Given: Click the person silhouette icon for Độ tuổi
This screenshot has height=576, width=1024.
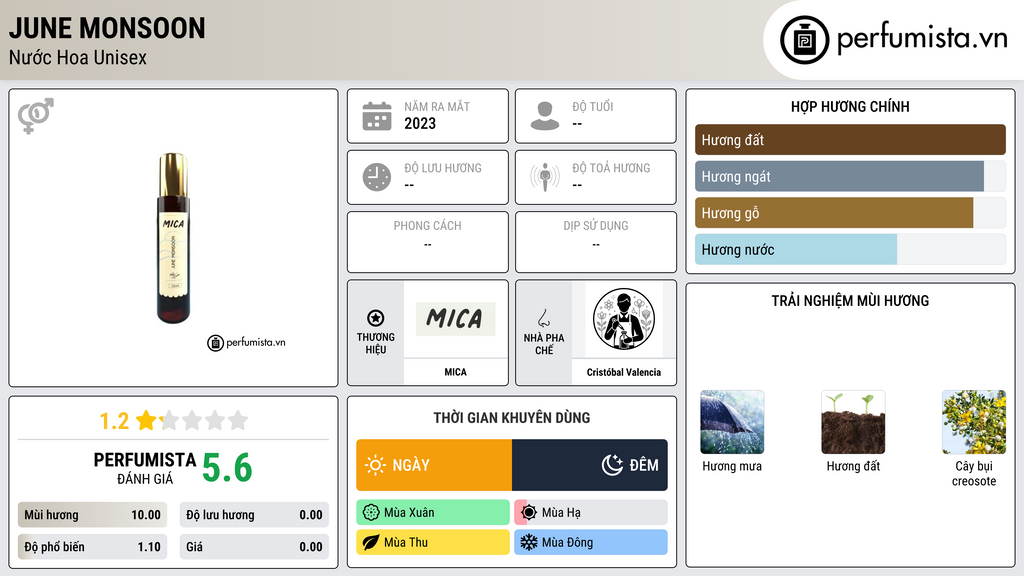Looking at the screenshot, I should click(x=545, y=116).
